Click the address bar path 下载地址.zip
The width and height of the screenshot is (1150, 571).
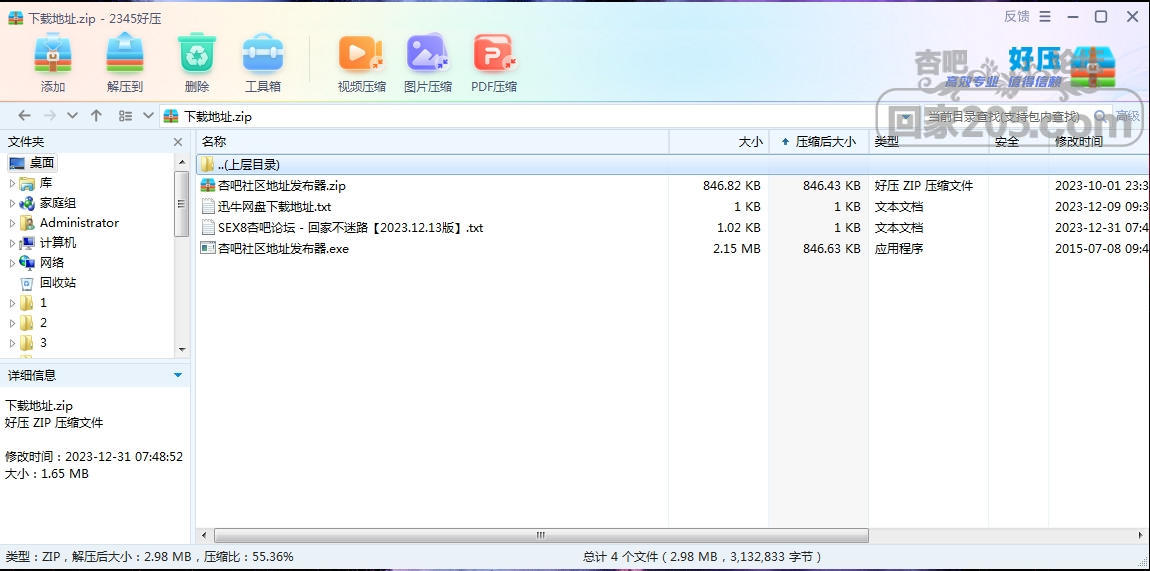pos(218,117)
